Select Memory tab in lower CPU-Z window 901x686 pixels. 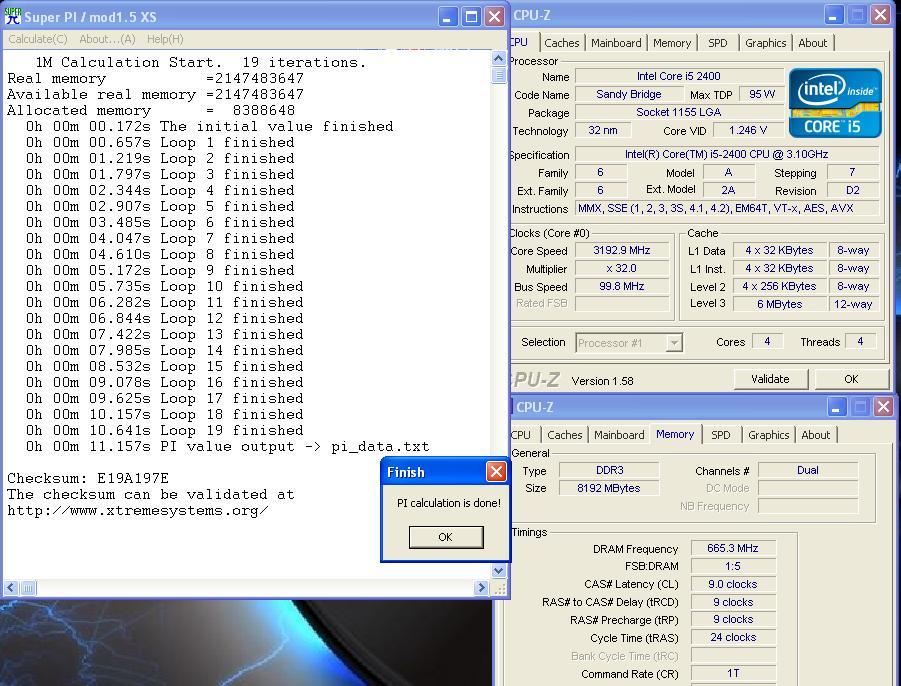[675, 434]
